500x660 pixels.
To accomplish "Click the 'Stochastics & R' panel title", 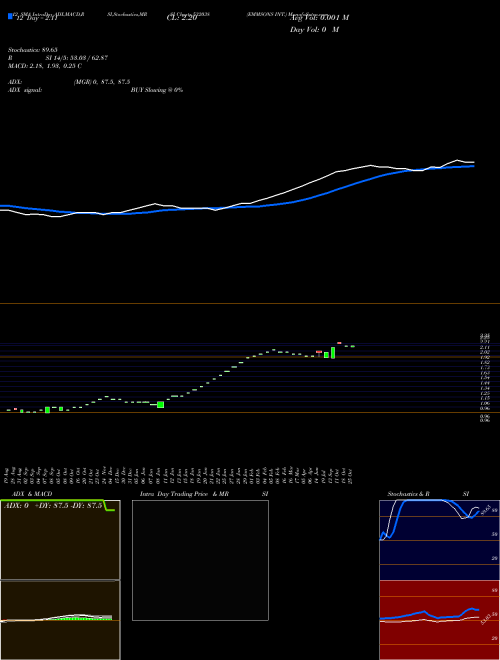I will (408, 494).
